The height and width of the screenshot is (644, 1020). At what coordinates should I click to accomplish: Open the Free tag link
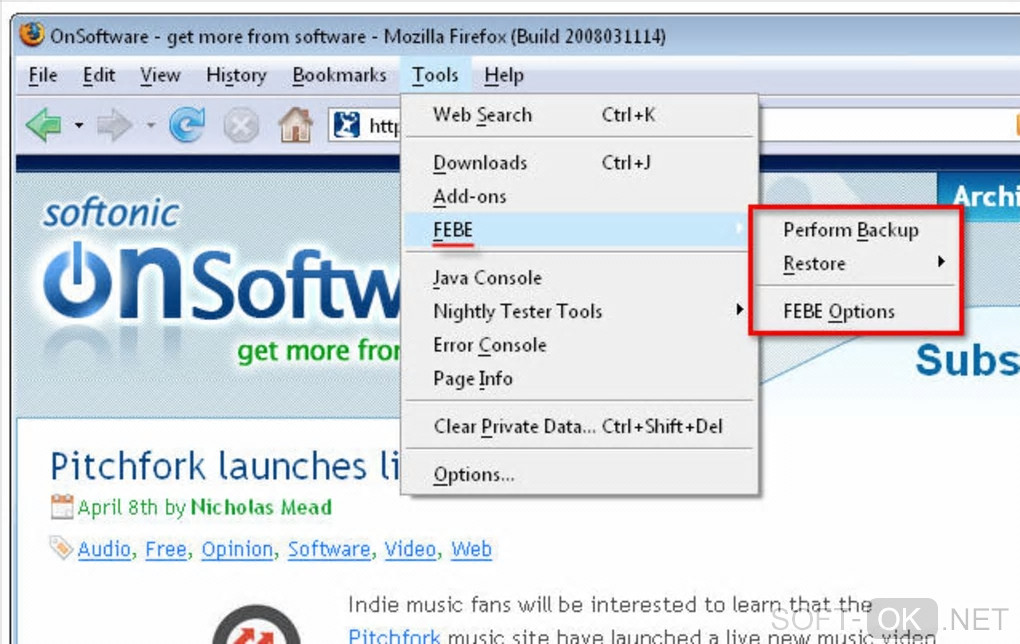(166, 549)
